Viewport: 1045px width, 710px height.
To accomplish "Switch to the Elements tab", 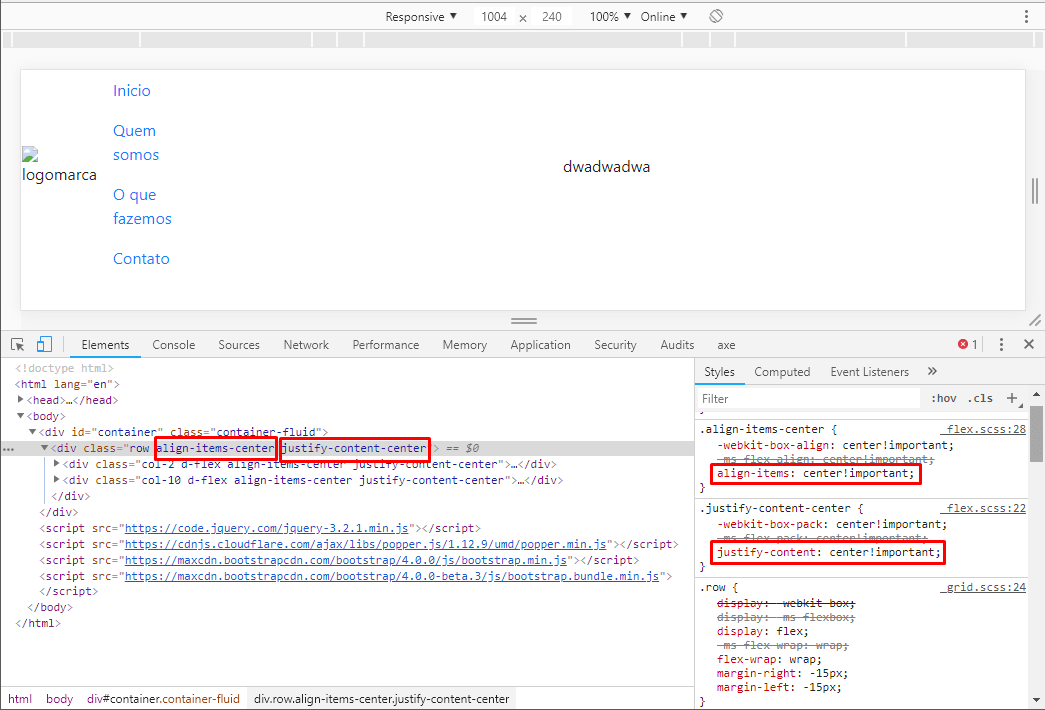I will (105, 345).
